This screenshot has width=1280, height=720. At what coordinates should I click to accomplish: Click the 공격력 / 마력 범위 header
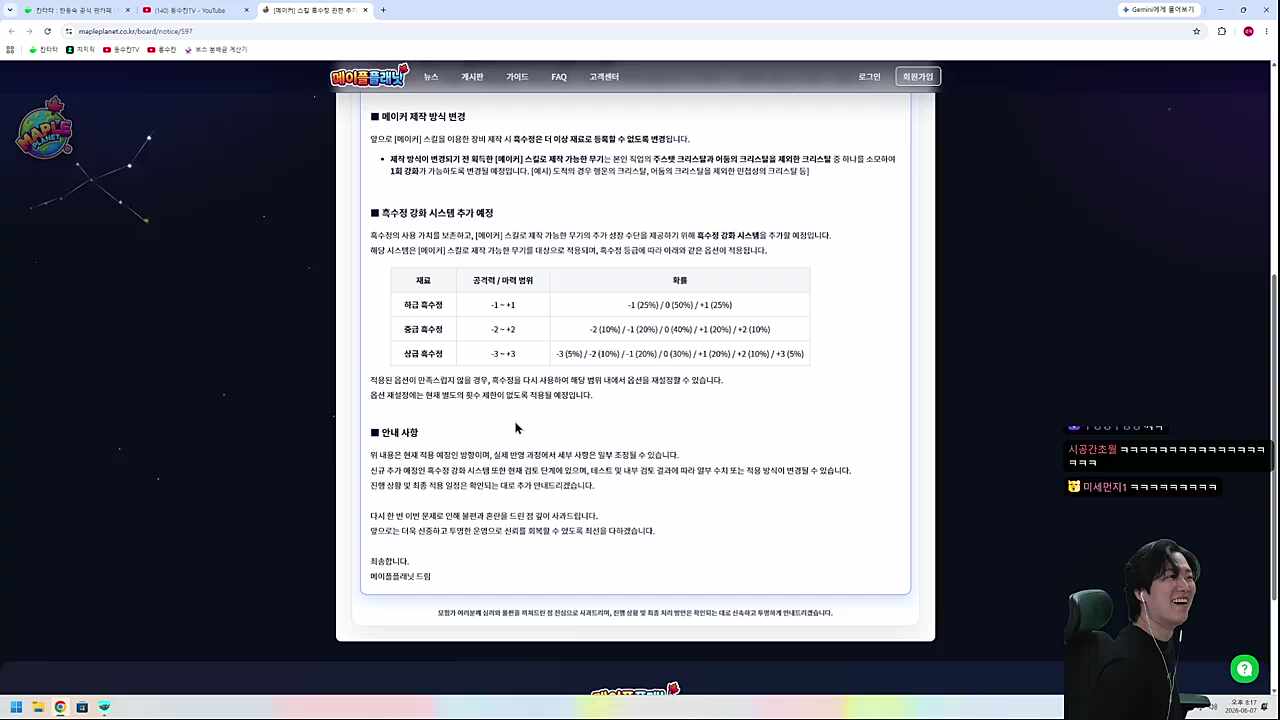[503, 281]
